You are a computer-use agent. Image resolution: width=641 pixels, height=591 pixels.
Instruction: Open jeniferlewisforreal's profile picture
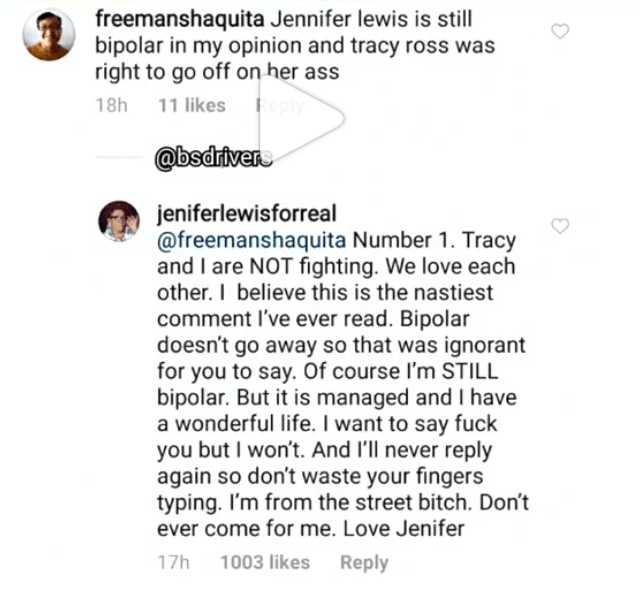click(x=119, y=220)
